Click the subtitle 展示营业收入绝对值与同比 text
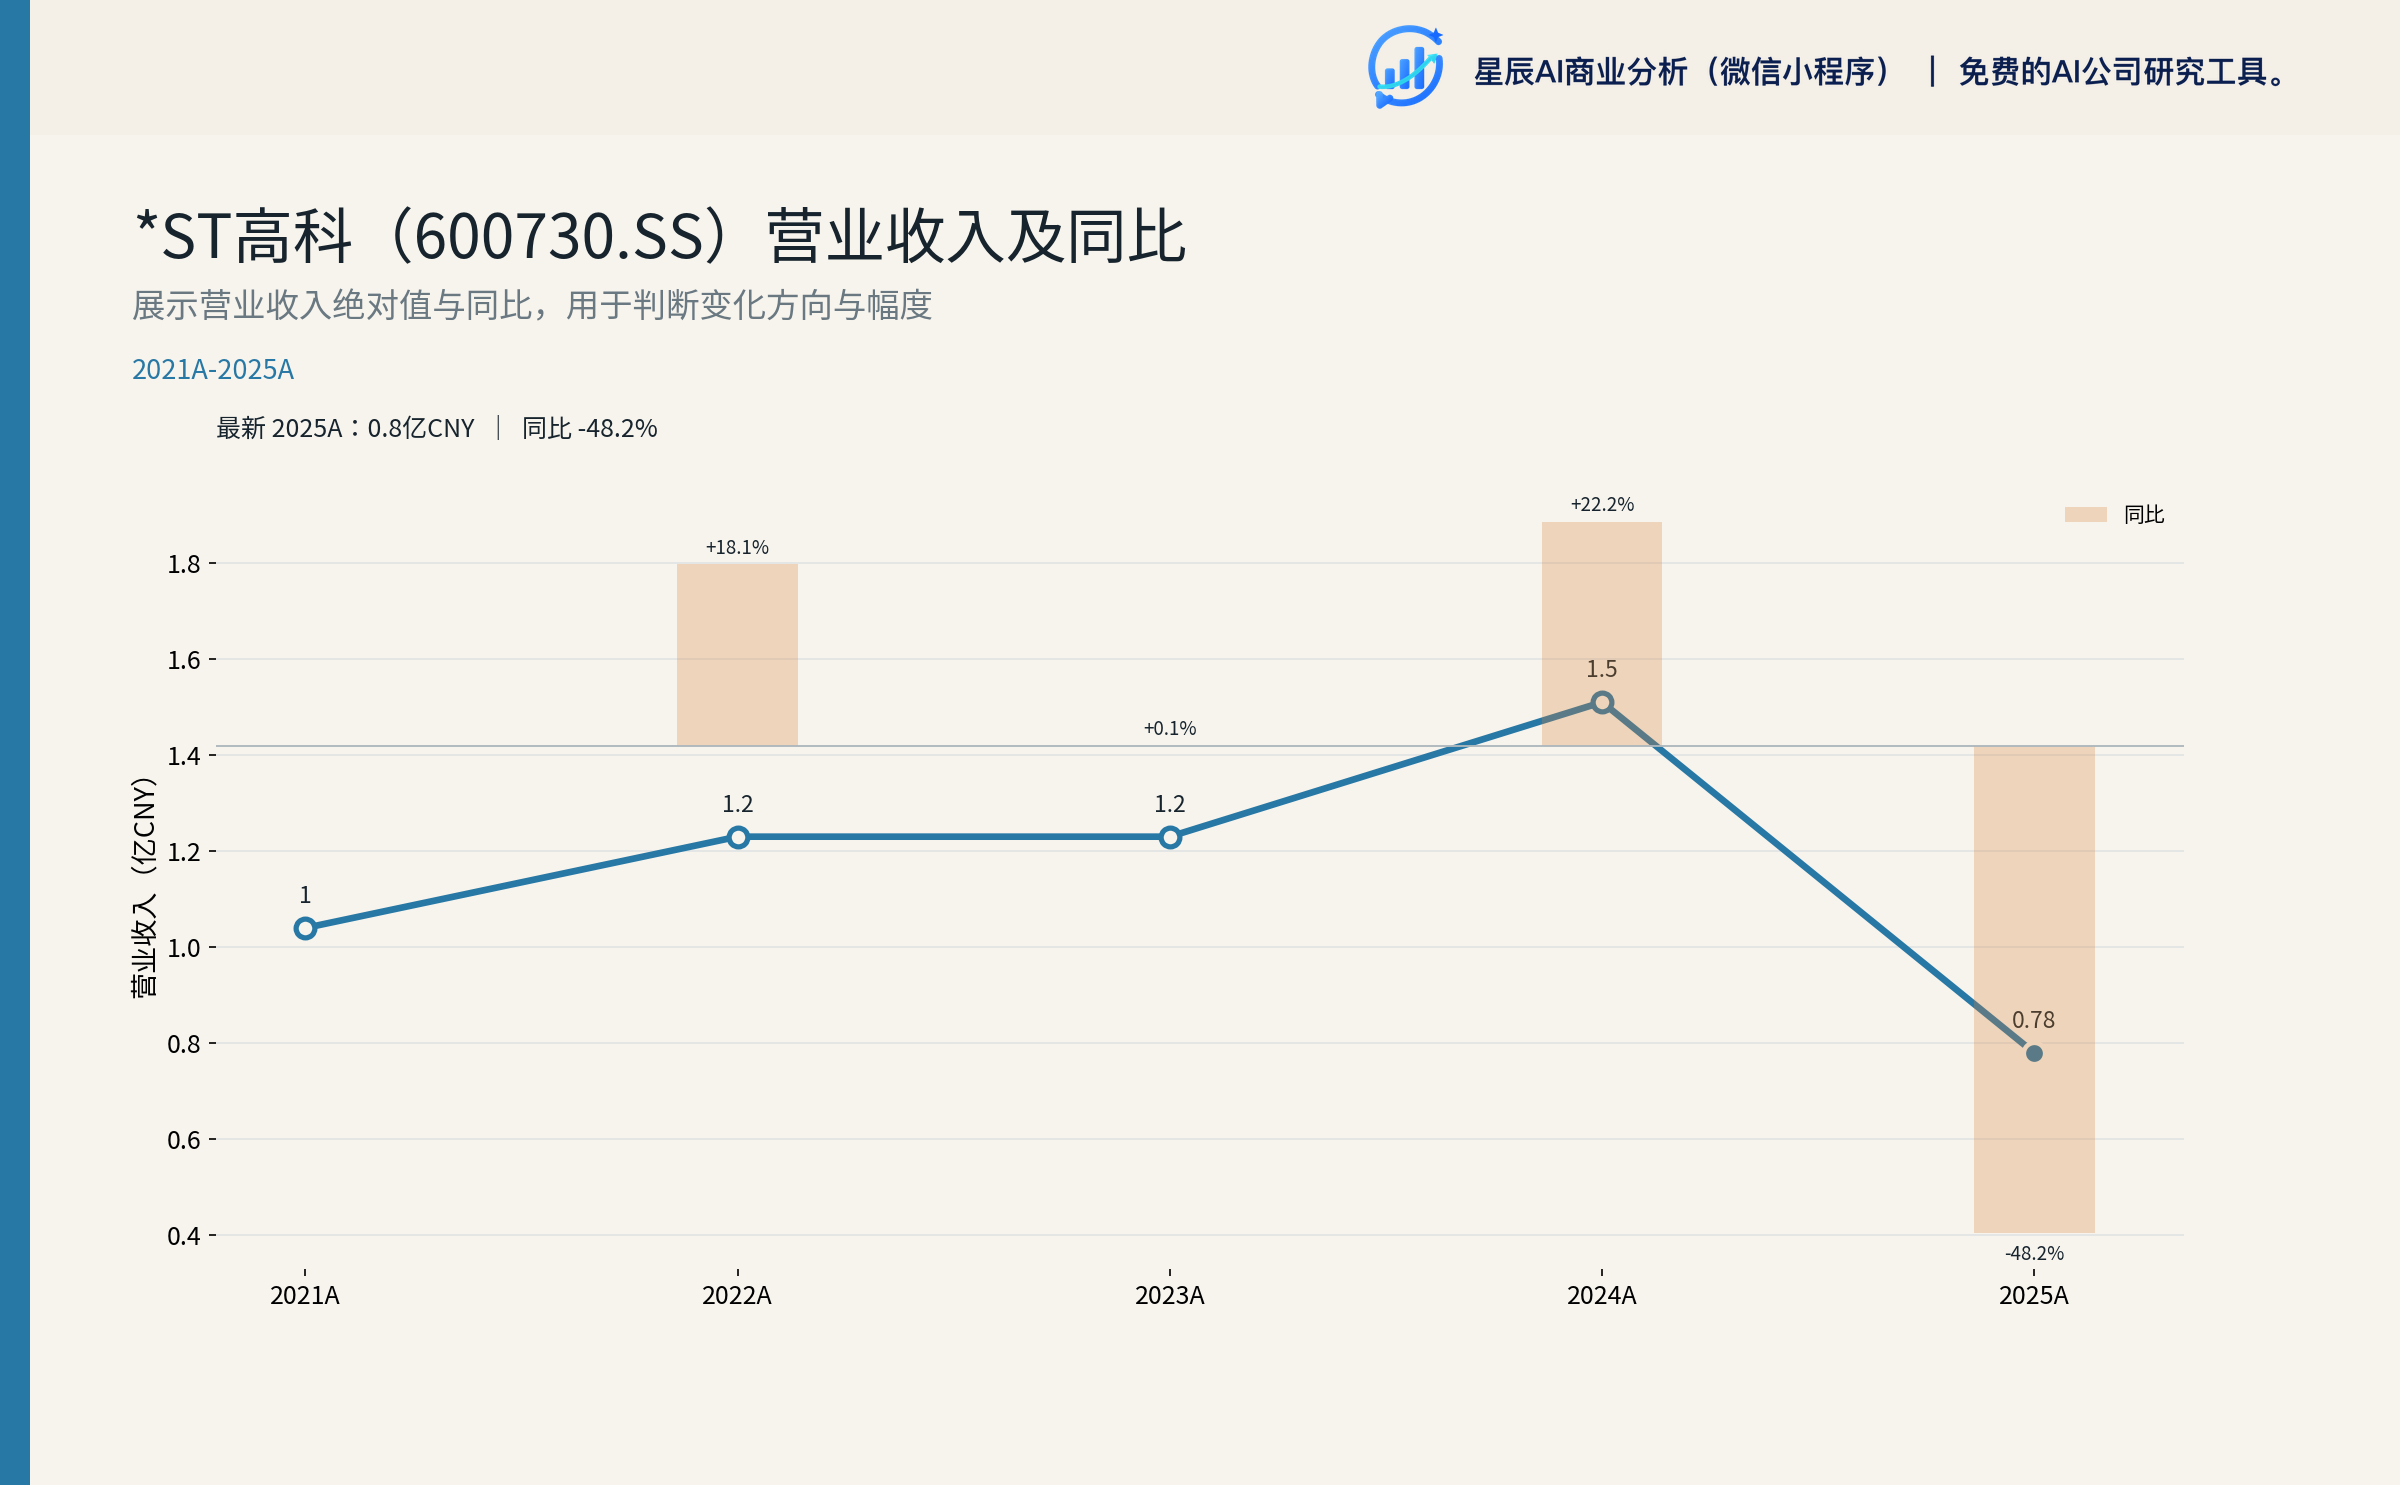2400x1485 pixels. tap(532, 305)
